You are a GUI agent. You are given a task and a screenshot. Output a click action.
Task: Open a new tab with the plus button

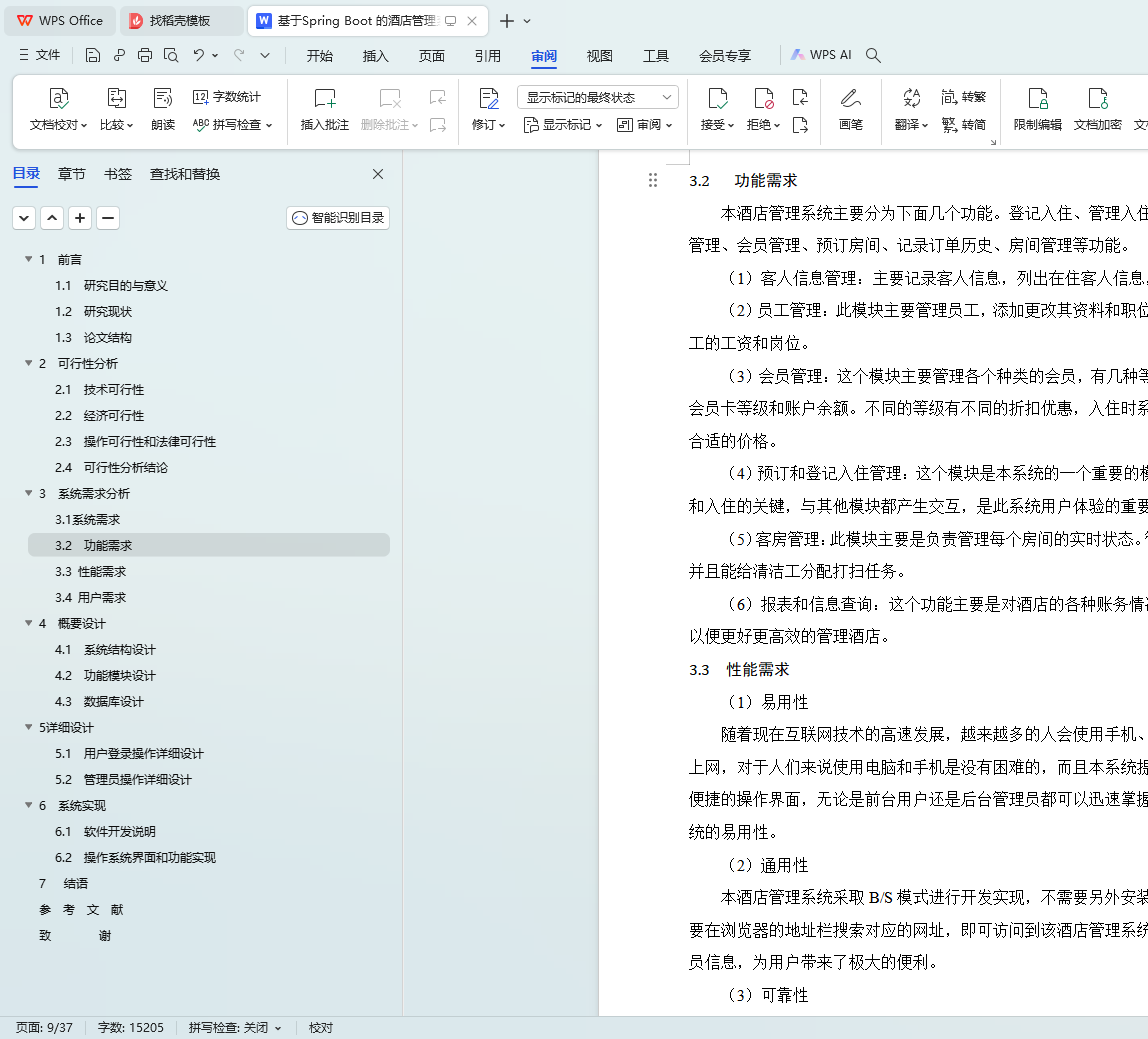507,21
